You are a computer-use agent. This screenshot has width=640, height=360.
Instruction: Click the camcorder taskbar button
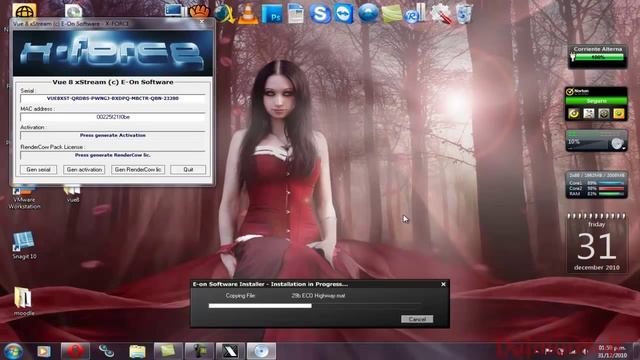click(199, 351)
